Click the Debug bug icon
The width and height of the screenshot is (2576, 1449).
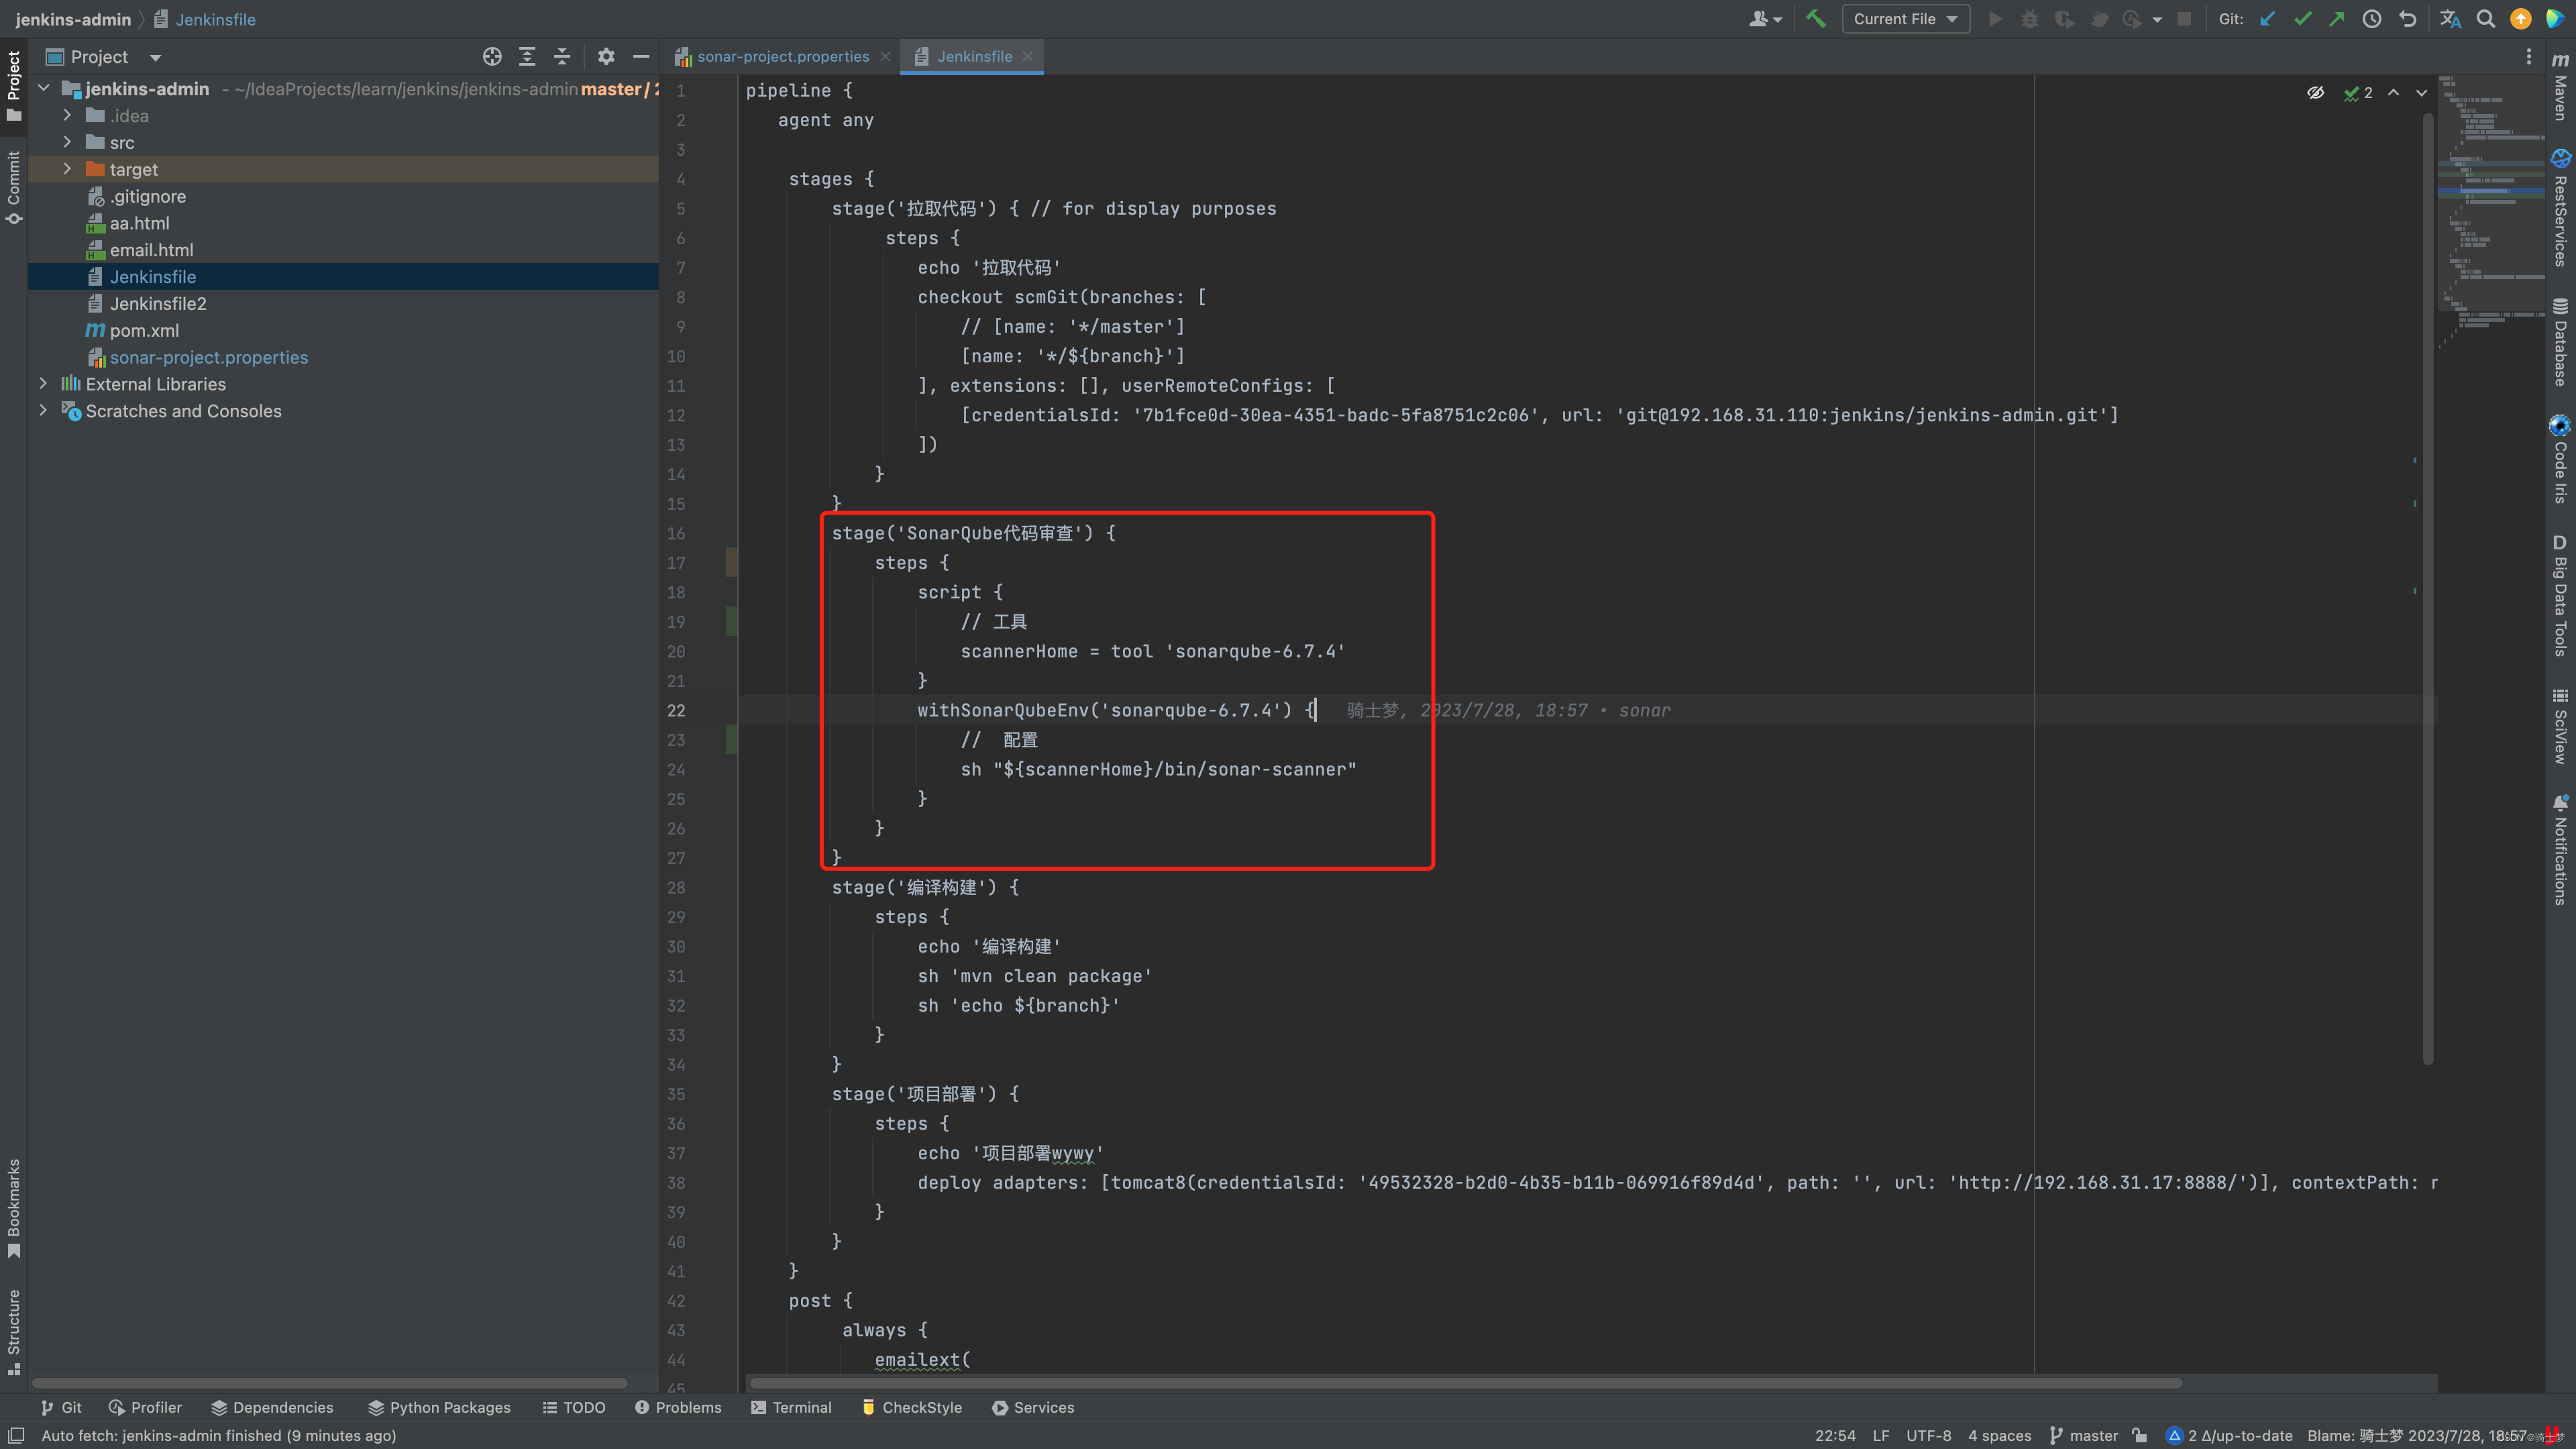(2029, 19)
